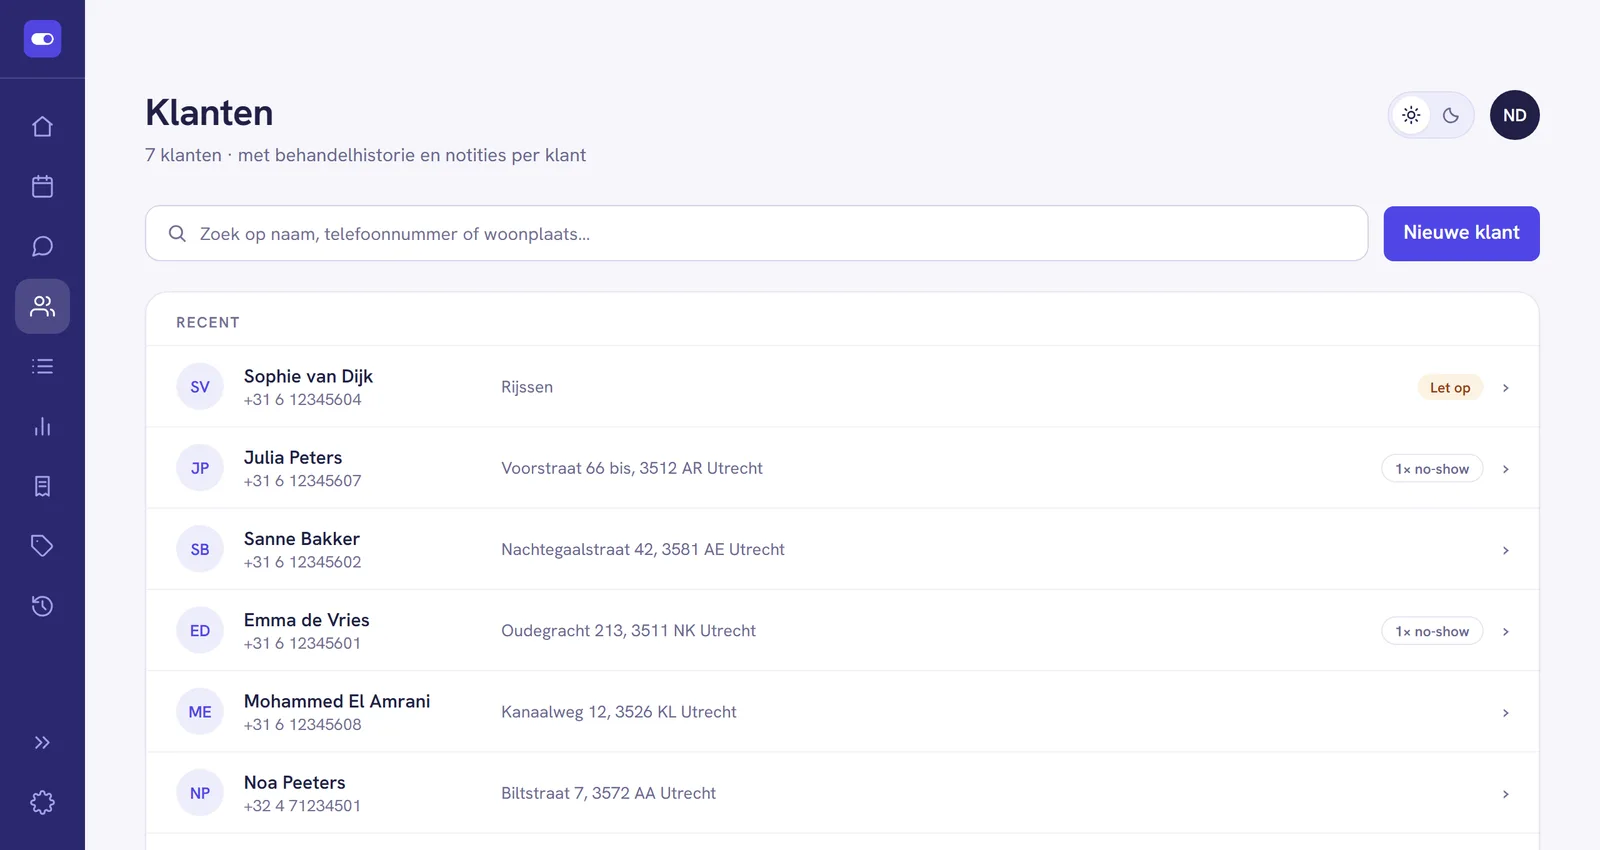The width and height of the screenshot is (1600, 850).
Task: Open the receipt icon in sidebar
Action: pos(42,486)
